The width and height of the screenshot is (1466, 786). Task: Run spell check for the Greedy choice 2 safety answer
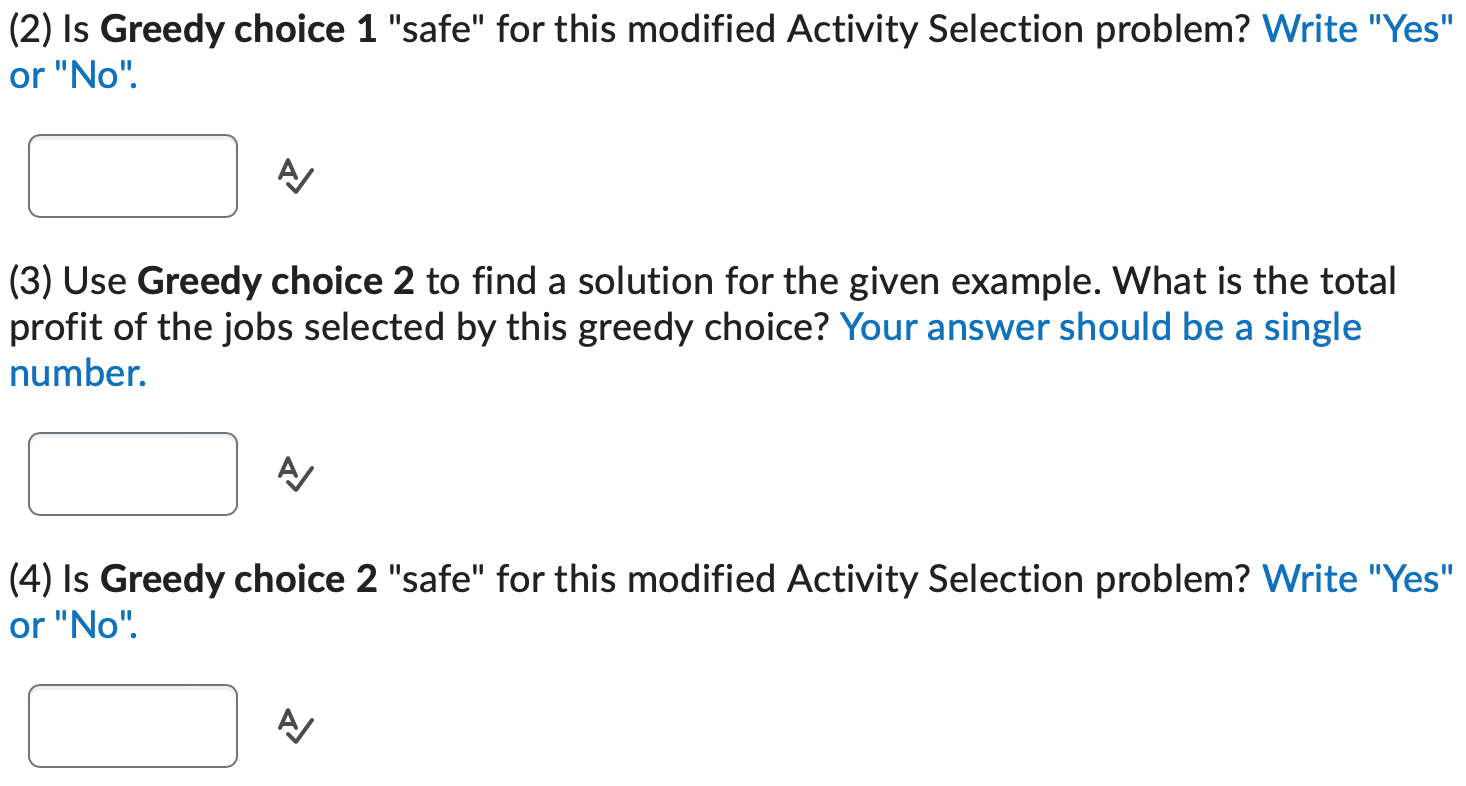[x=295, y=726]
